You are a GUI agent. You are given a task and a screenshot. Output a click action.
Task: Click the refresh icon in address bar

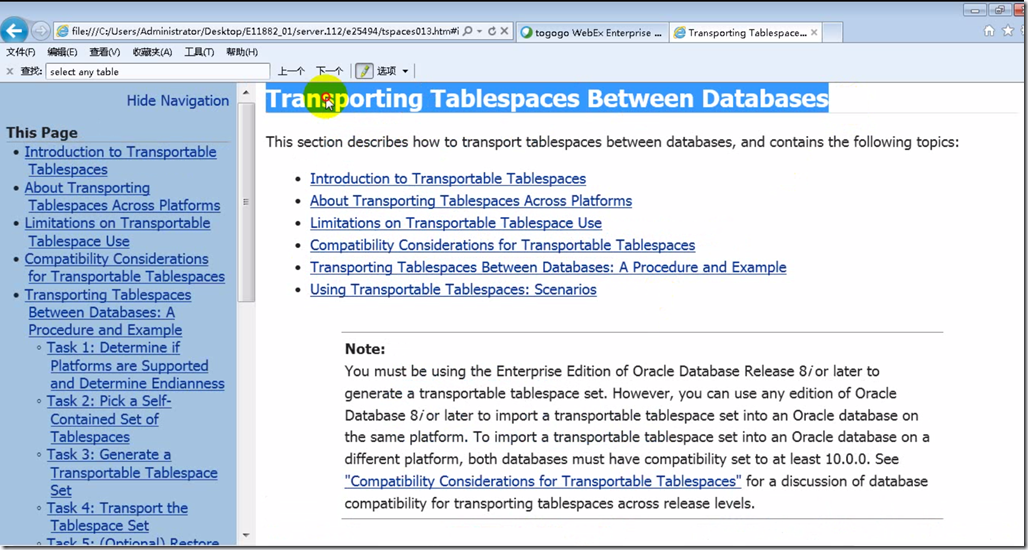[x=491, y=31]
